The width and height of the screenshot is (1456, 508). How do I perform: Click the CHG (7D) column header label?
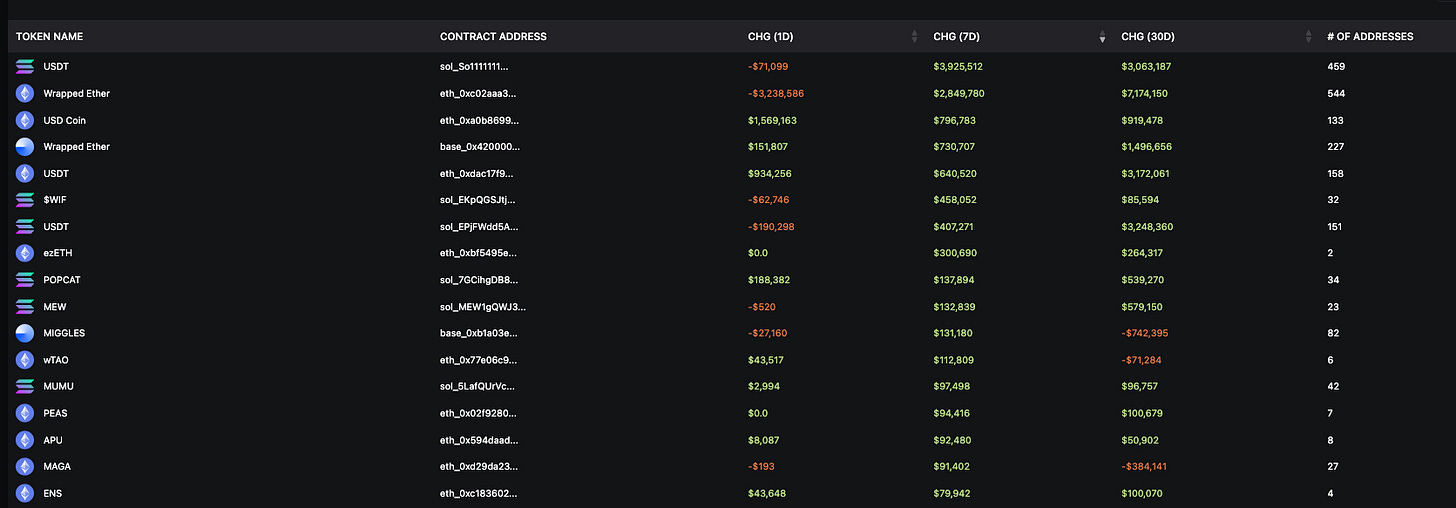(x=956, y=37)
